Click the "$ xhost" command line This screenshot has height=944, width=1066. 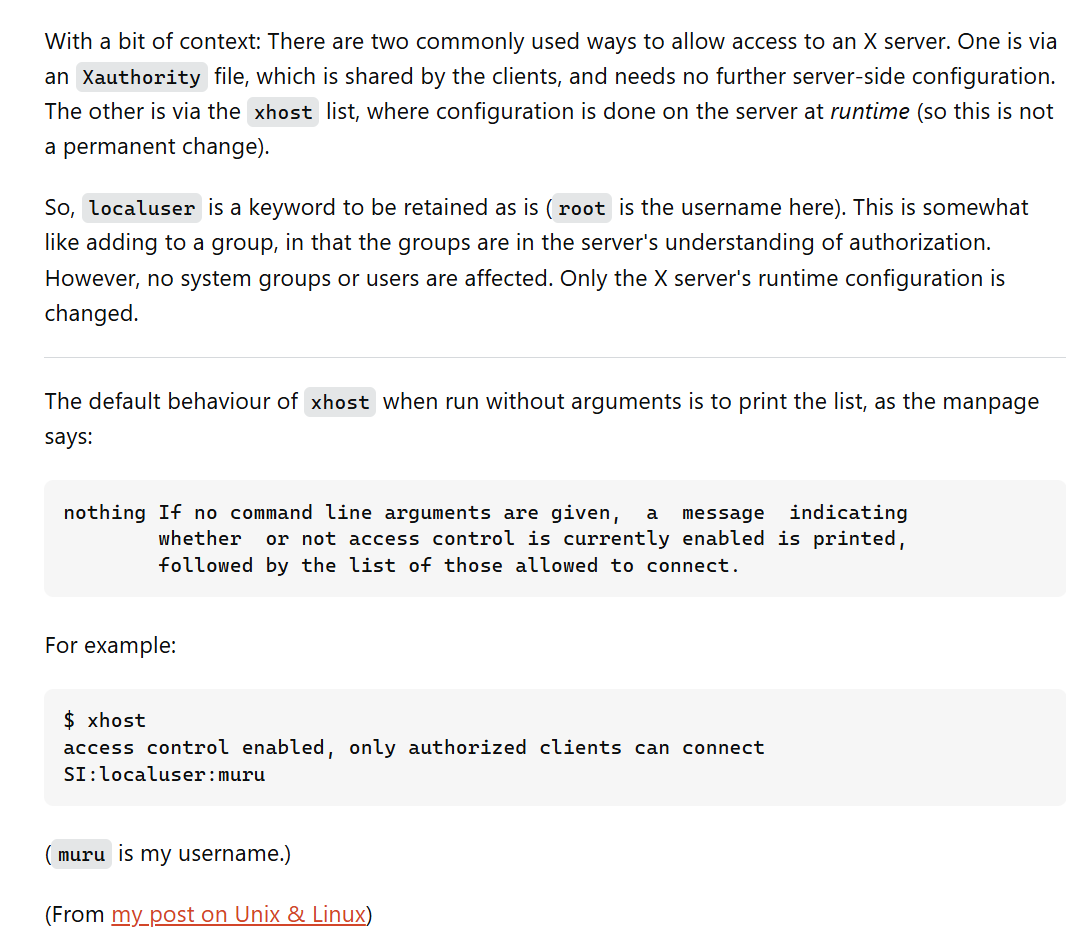click(x=105, y=720)
